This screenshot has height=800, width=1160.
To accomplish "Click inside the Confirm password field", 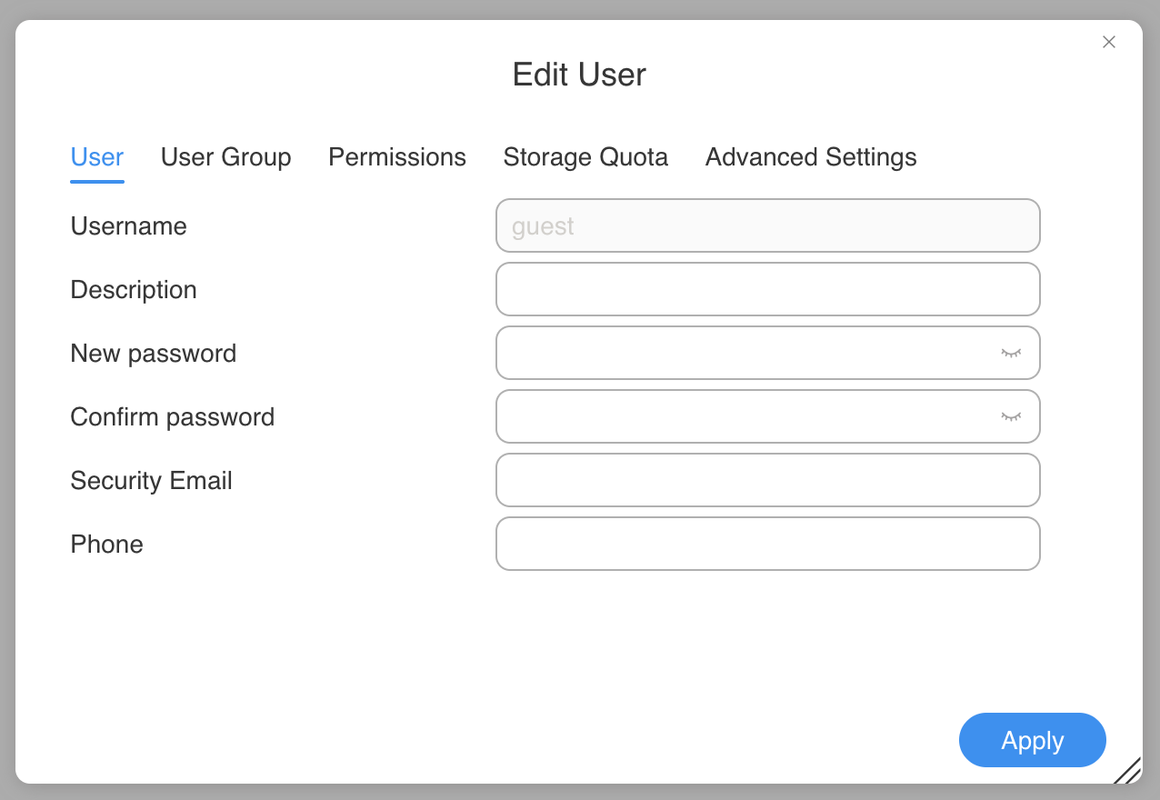I will point(745,417).
